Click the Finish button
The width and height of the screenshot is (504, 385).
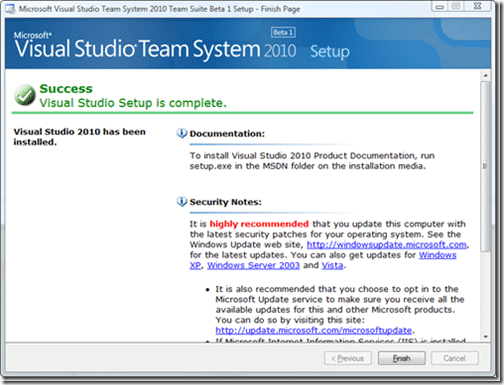tap(401, 358)
